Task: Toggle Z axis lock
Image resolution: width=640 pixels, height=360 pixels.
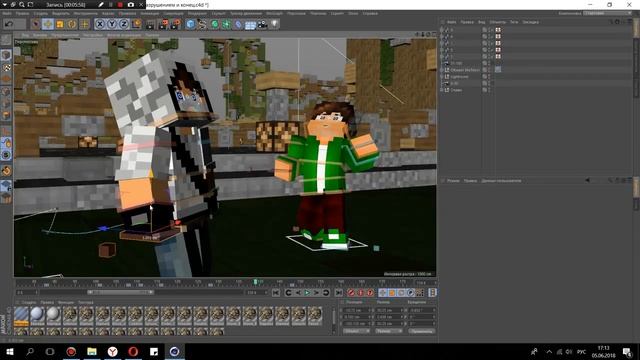Action: pos(124,24)
